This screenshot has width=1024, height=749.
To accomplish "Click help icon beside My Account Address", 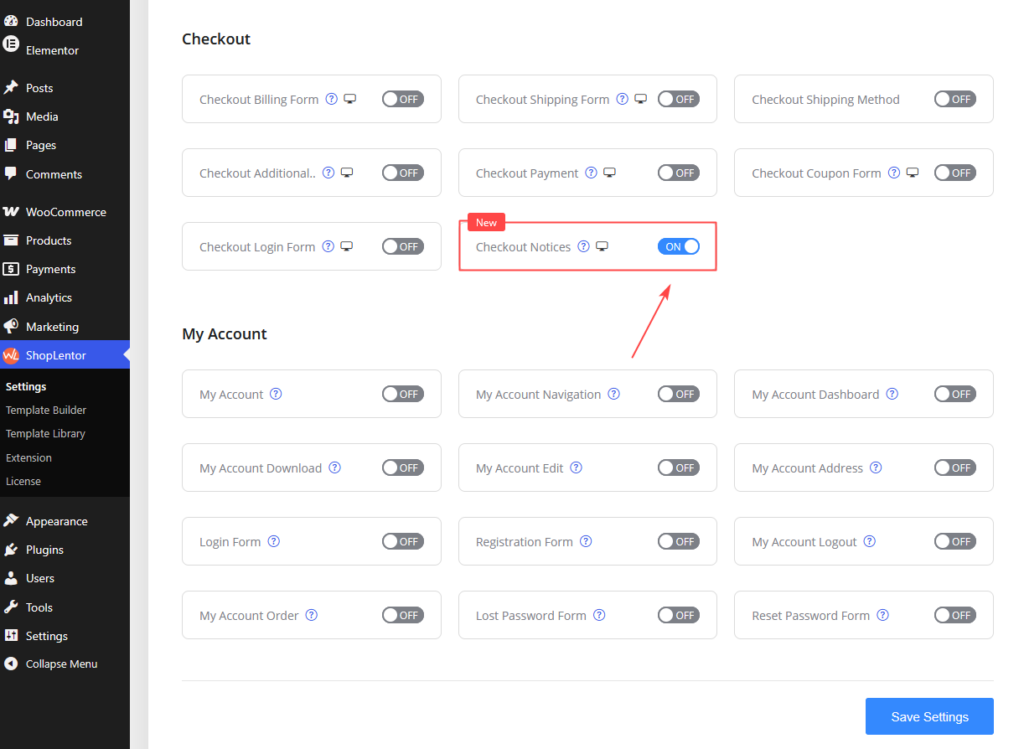I will click(876, 468).
